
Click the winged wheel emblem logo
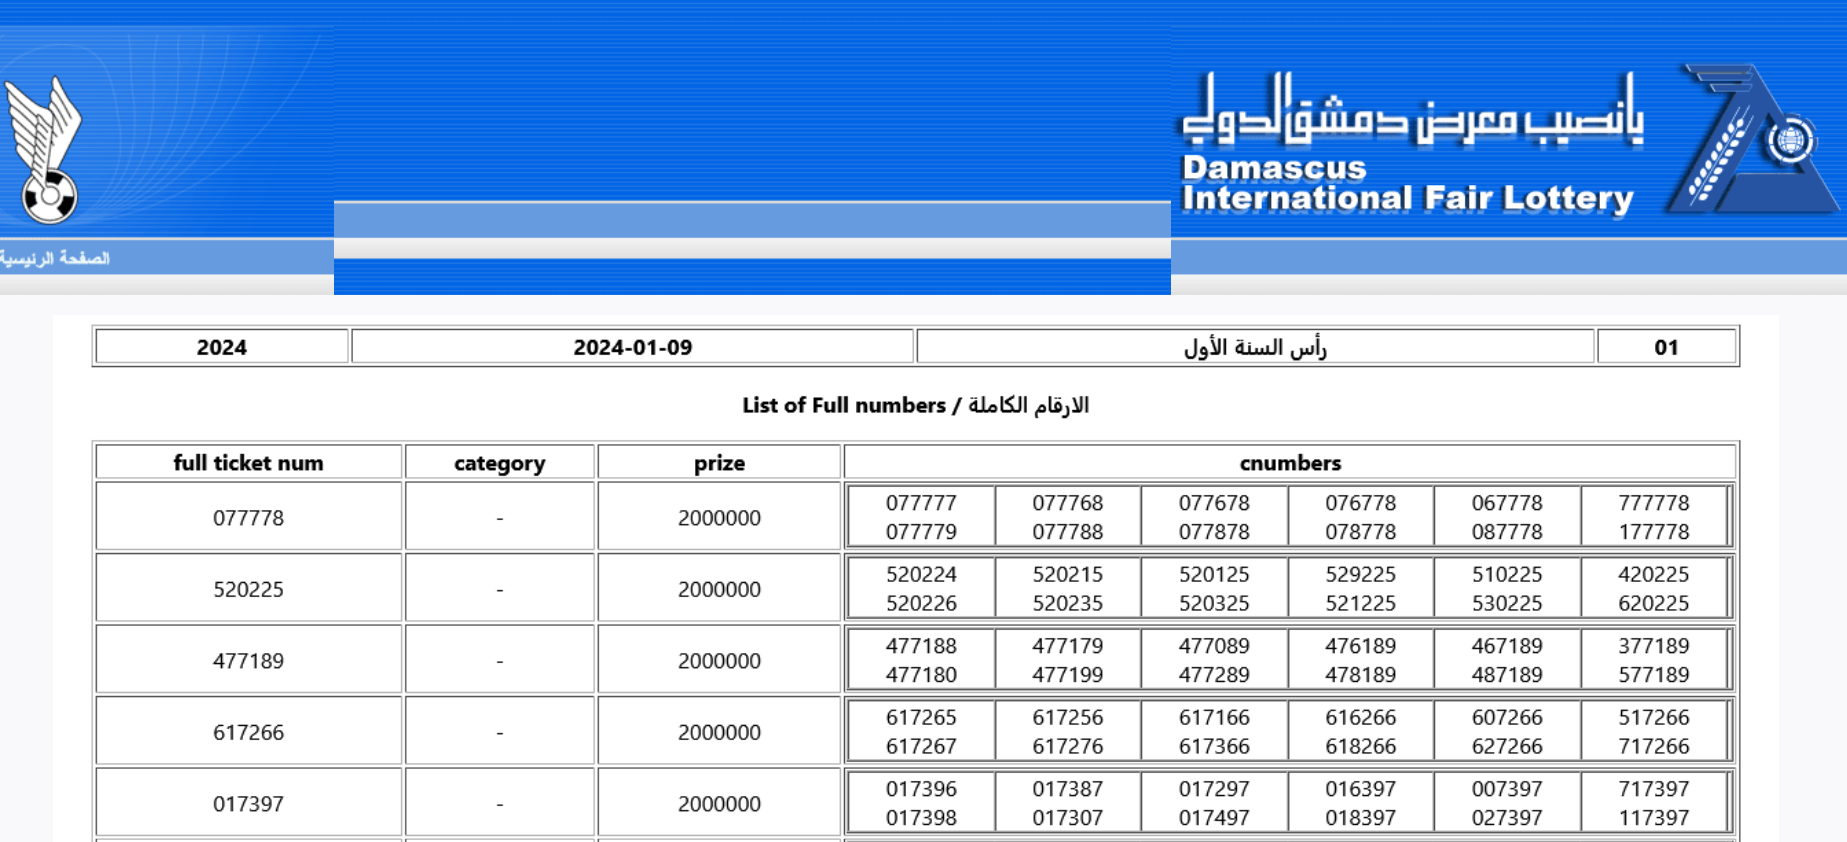click(42, 150)
